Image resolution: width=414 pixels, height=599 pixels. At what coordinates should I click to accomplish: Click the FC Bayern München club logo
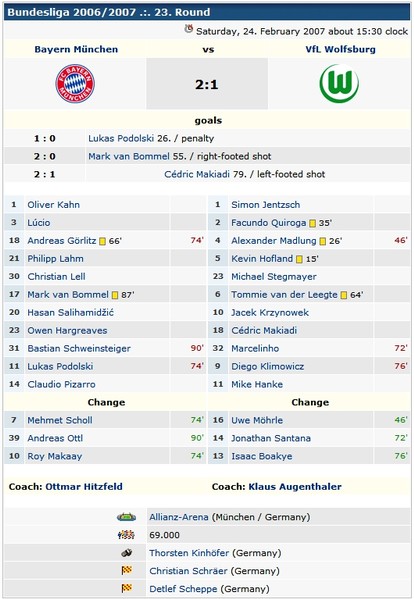point(75,84)
